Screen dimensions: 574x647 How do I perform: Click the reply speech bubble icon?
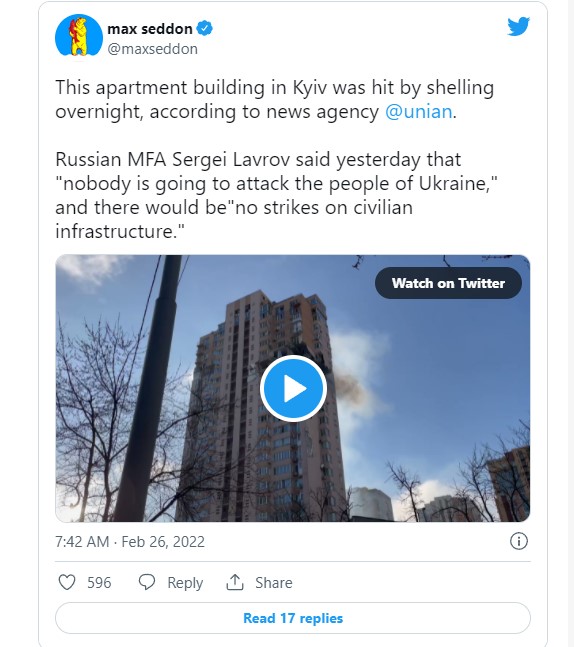(x=146, y=582)
